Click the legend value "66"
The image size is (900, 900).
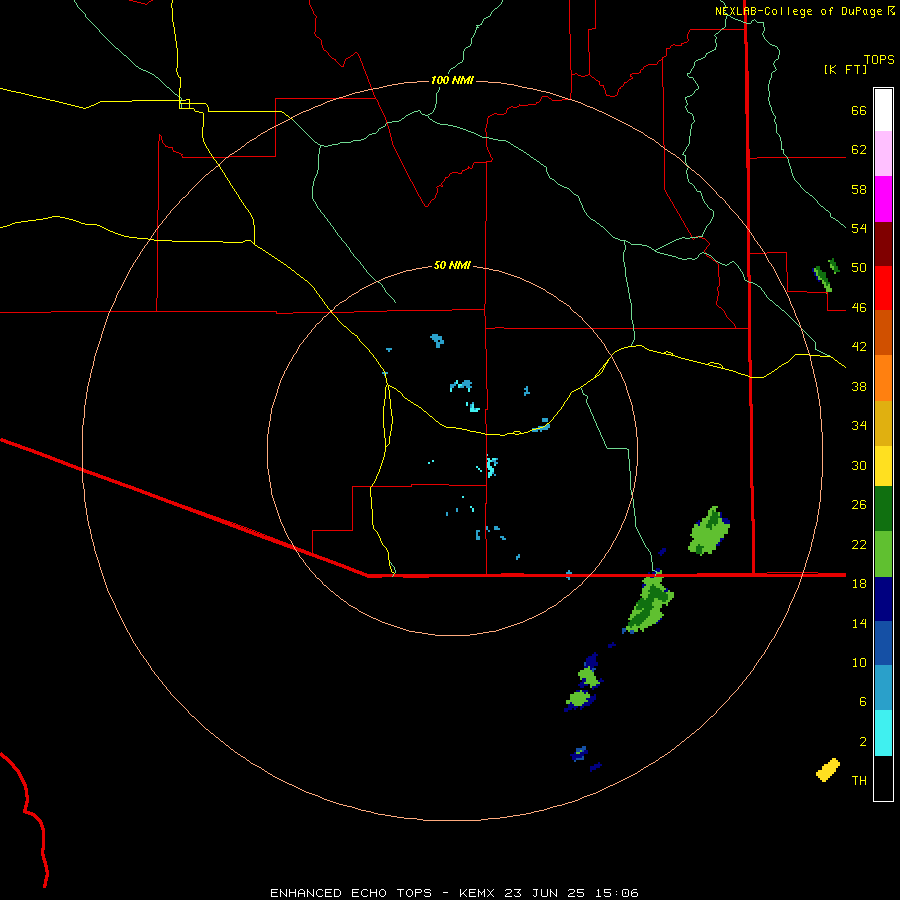(859, 110)
